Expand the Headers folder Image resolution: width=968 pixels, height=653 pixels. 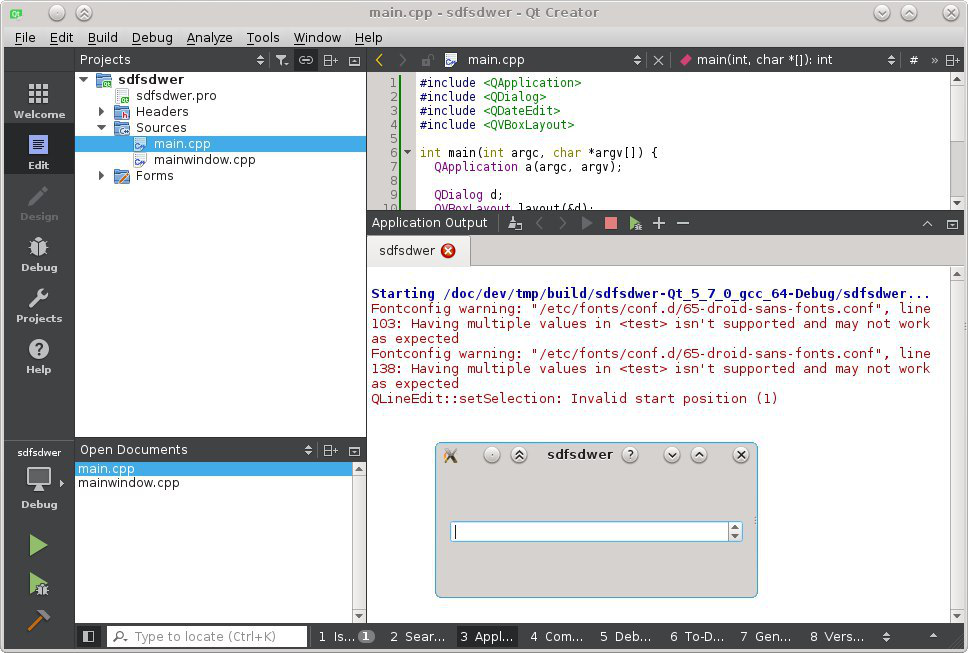101,112
